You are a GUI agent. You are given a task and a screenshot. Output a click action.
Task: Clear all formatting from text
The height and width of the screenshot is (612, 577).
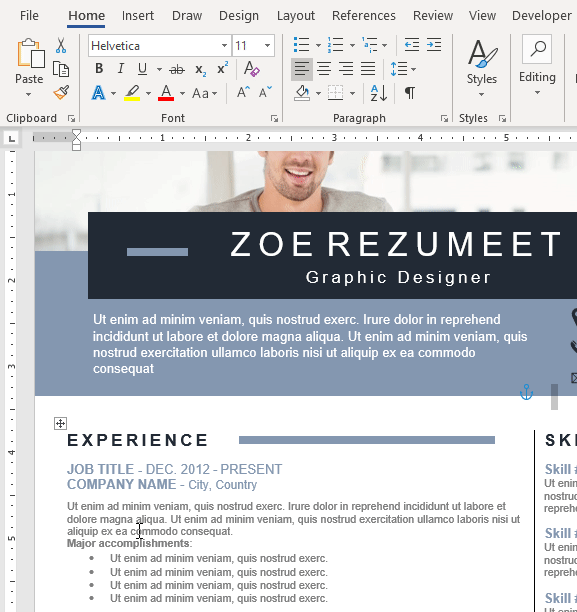point(252,69)
